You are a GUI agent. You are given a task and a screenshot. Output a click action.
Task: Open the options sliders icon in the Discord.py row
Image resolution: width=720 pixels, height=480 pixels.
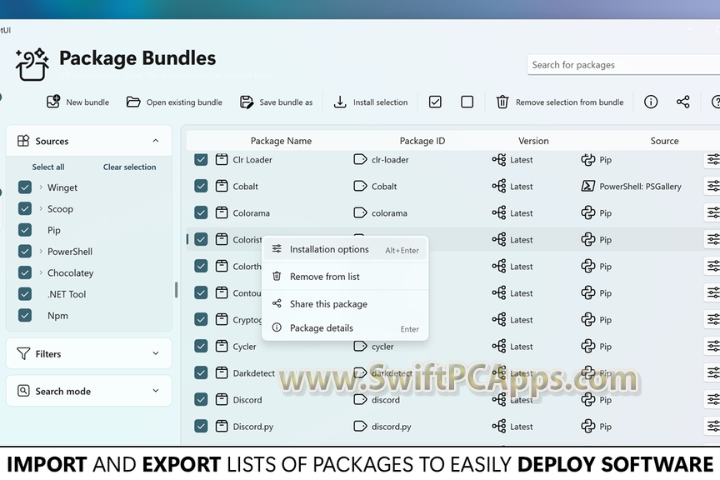713,426
